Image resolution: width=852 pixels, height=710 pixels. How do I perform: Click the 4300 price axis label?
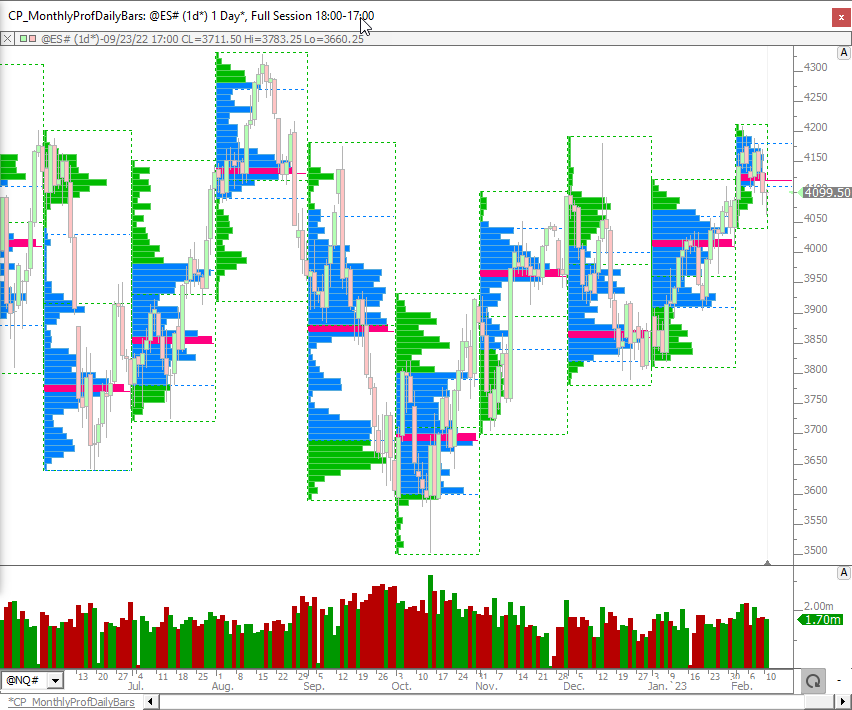coord(816,67)
